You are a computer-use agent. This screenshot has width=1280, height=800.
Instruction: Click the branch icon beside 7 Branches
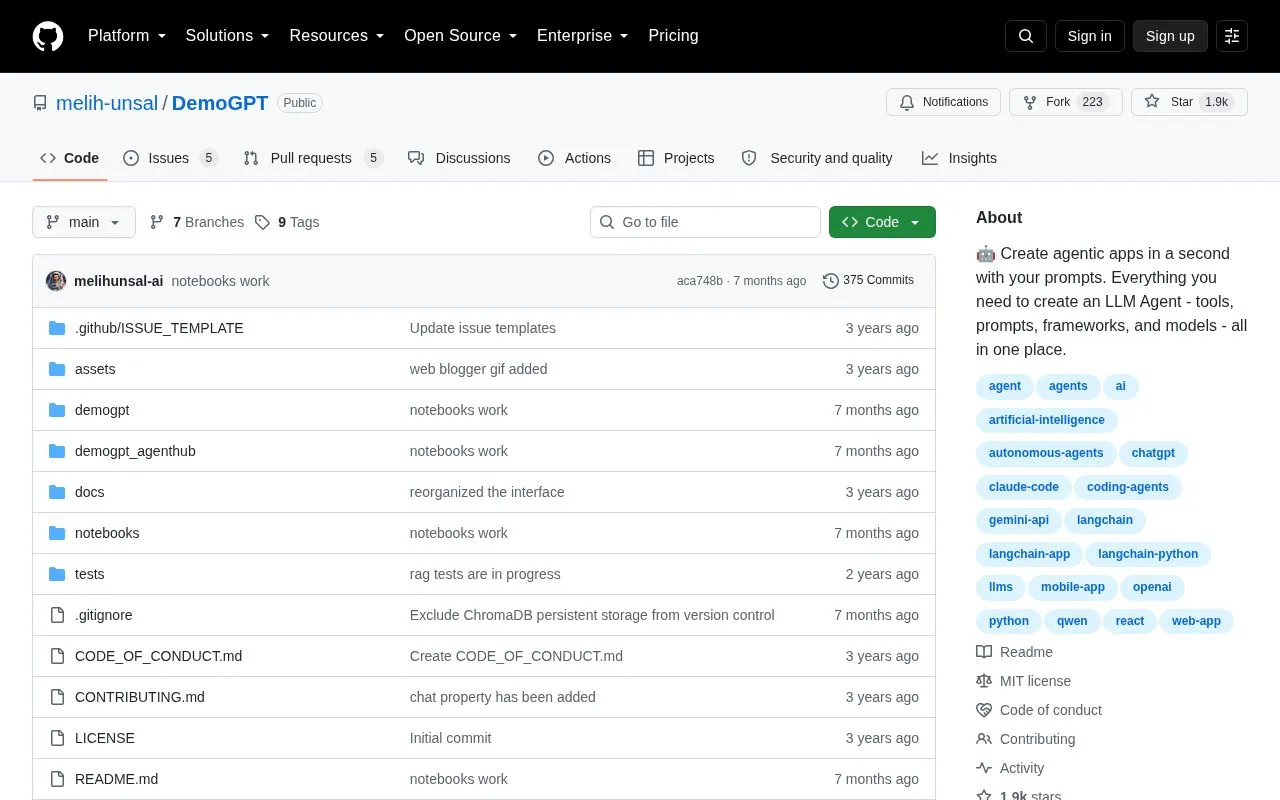pyautogui.click(x=157, y=222)
